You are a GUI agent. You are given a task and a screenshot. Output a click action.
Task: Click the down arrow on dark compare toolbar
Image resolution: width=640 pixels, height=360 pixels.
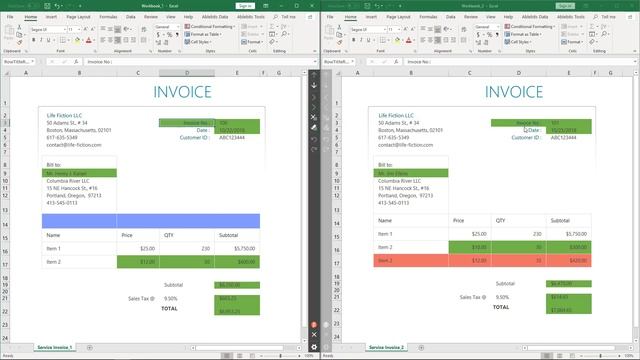(x=314, y=85)
